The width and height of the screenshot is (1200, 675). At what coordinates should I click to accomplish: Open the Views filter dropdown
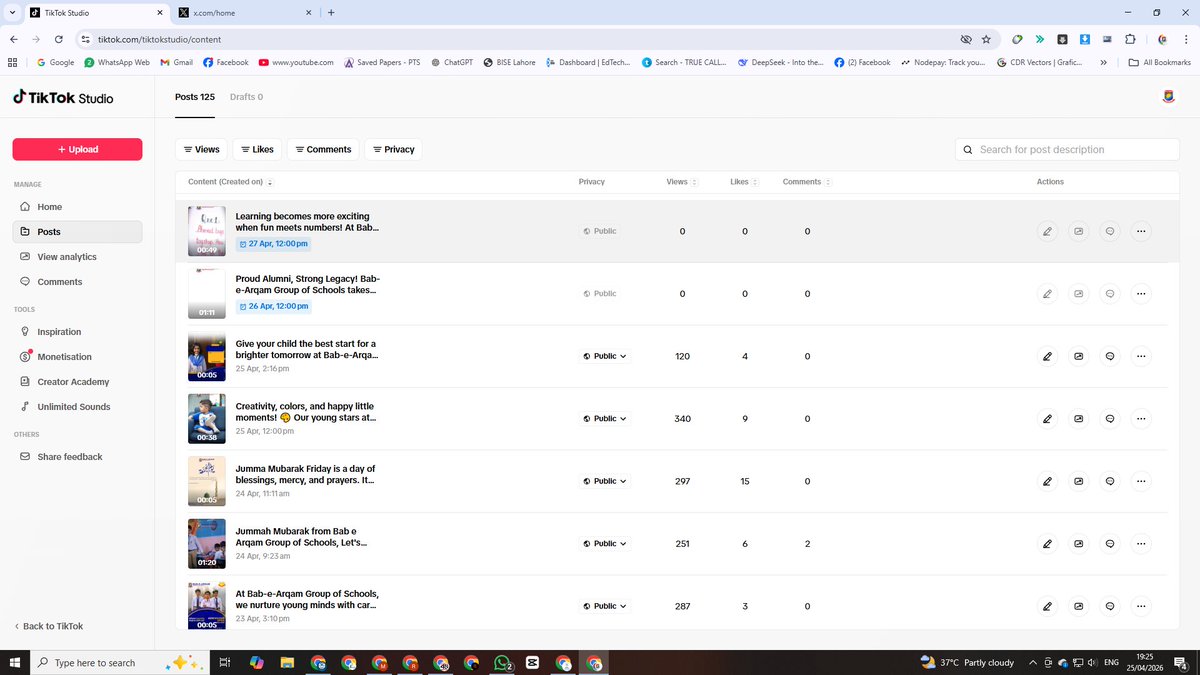(201, 149)
